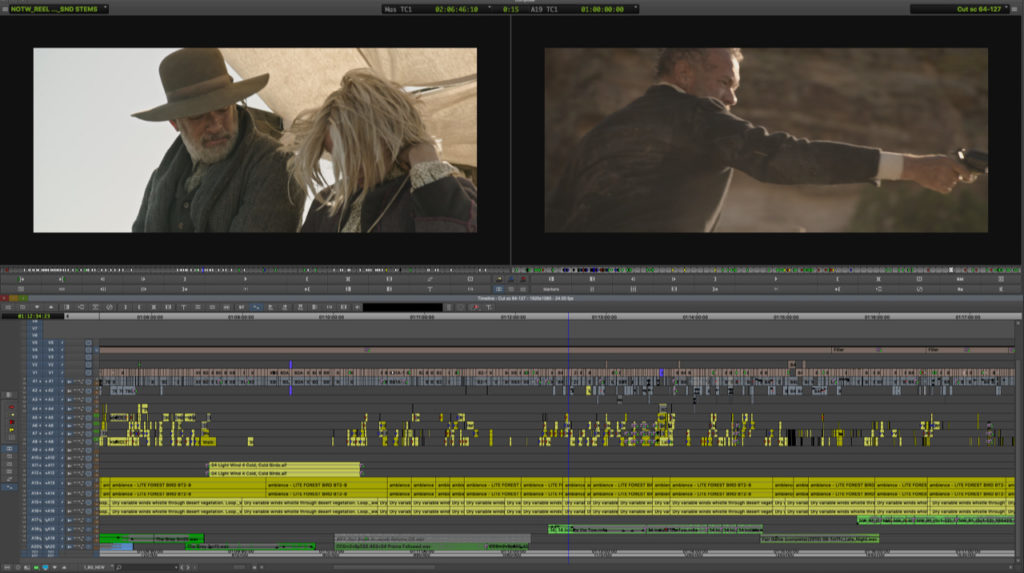Click the Markers button below record monitor
This screenshot has width=1024, height=573.
click(x=551, y=289)
